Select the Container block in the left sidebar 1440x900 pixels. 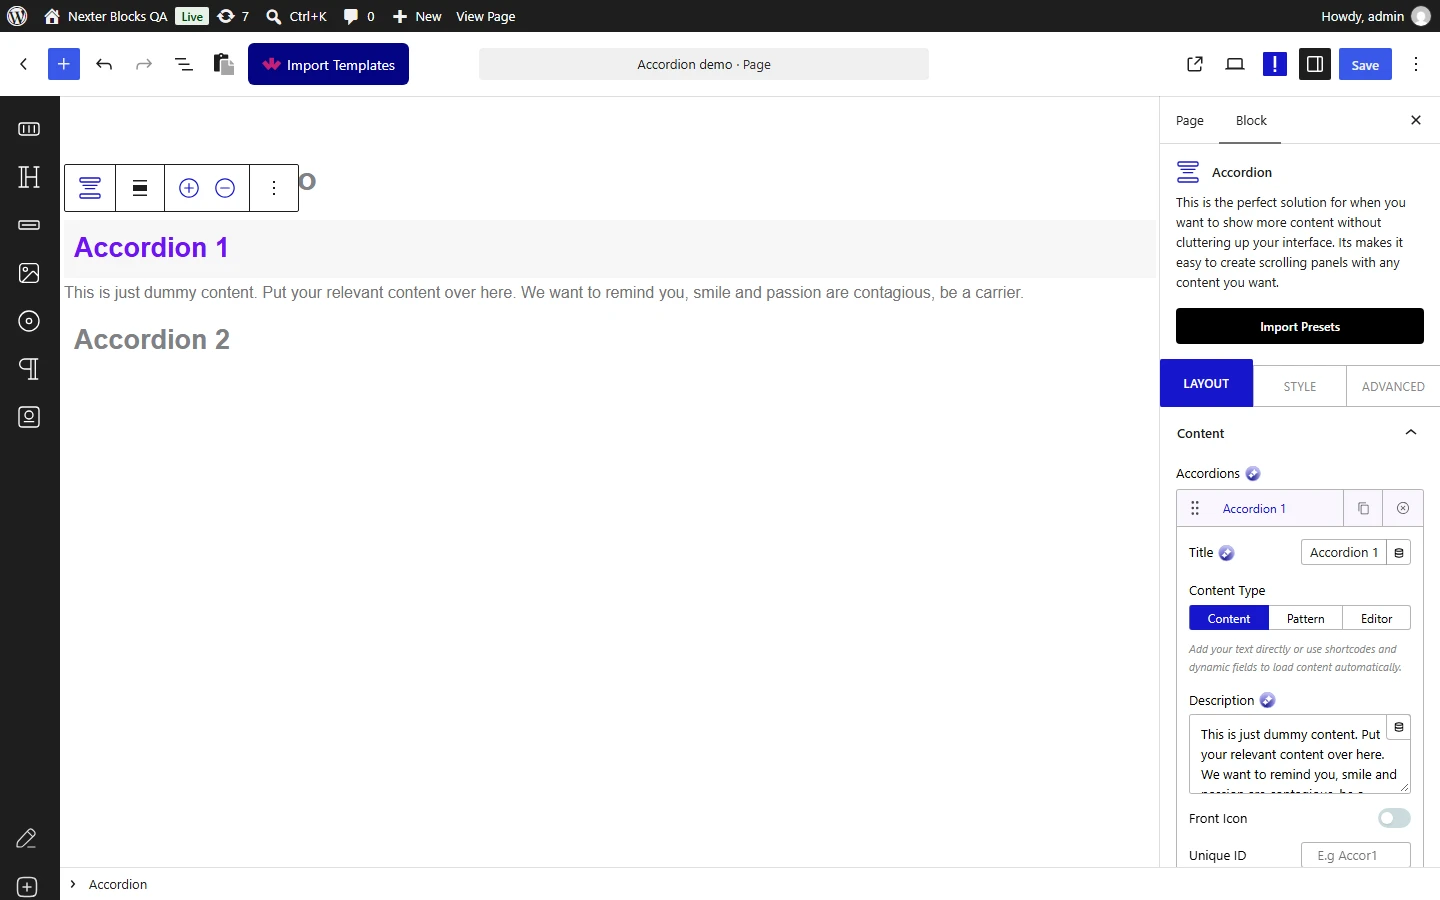[x=29, y=129]
